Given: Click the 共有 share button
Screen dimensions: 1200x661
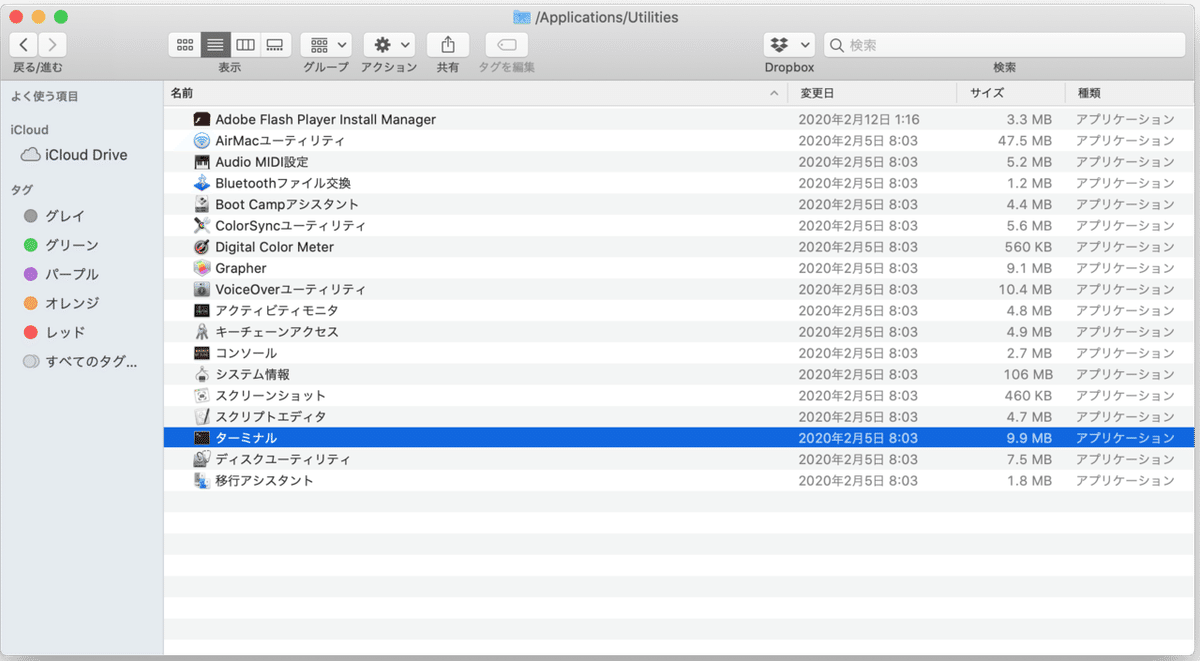Looking at the screenshot, I should pyautogui.click(x=448, y=45).
